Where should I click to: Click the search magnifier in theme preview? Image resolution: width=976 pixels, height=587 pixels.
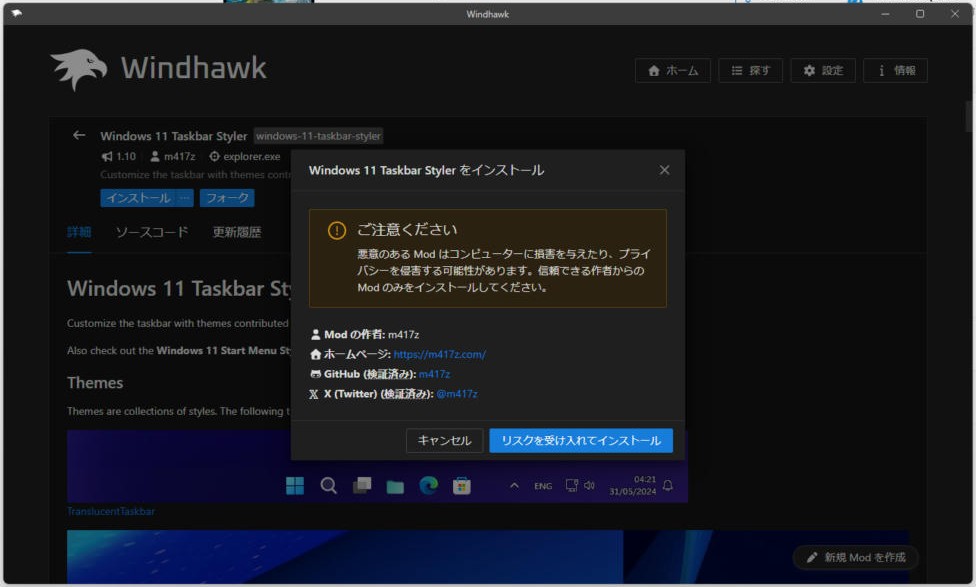coord(329,486)
